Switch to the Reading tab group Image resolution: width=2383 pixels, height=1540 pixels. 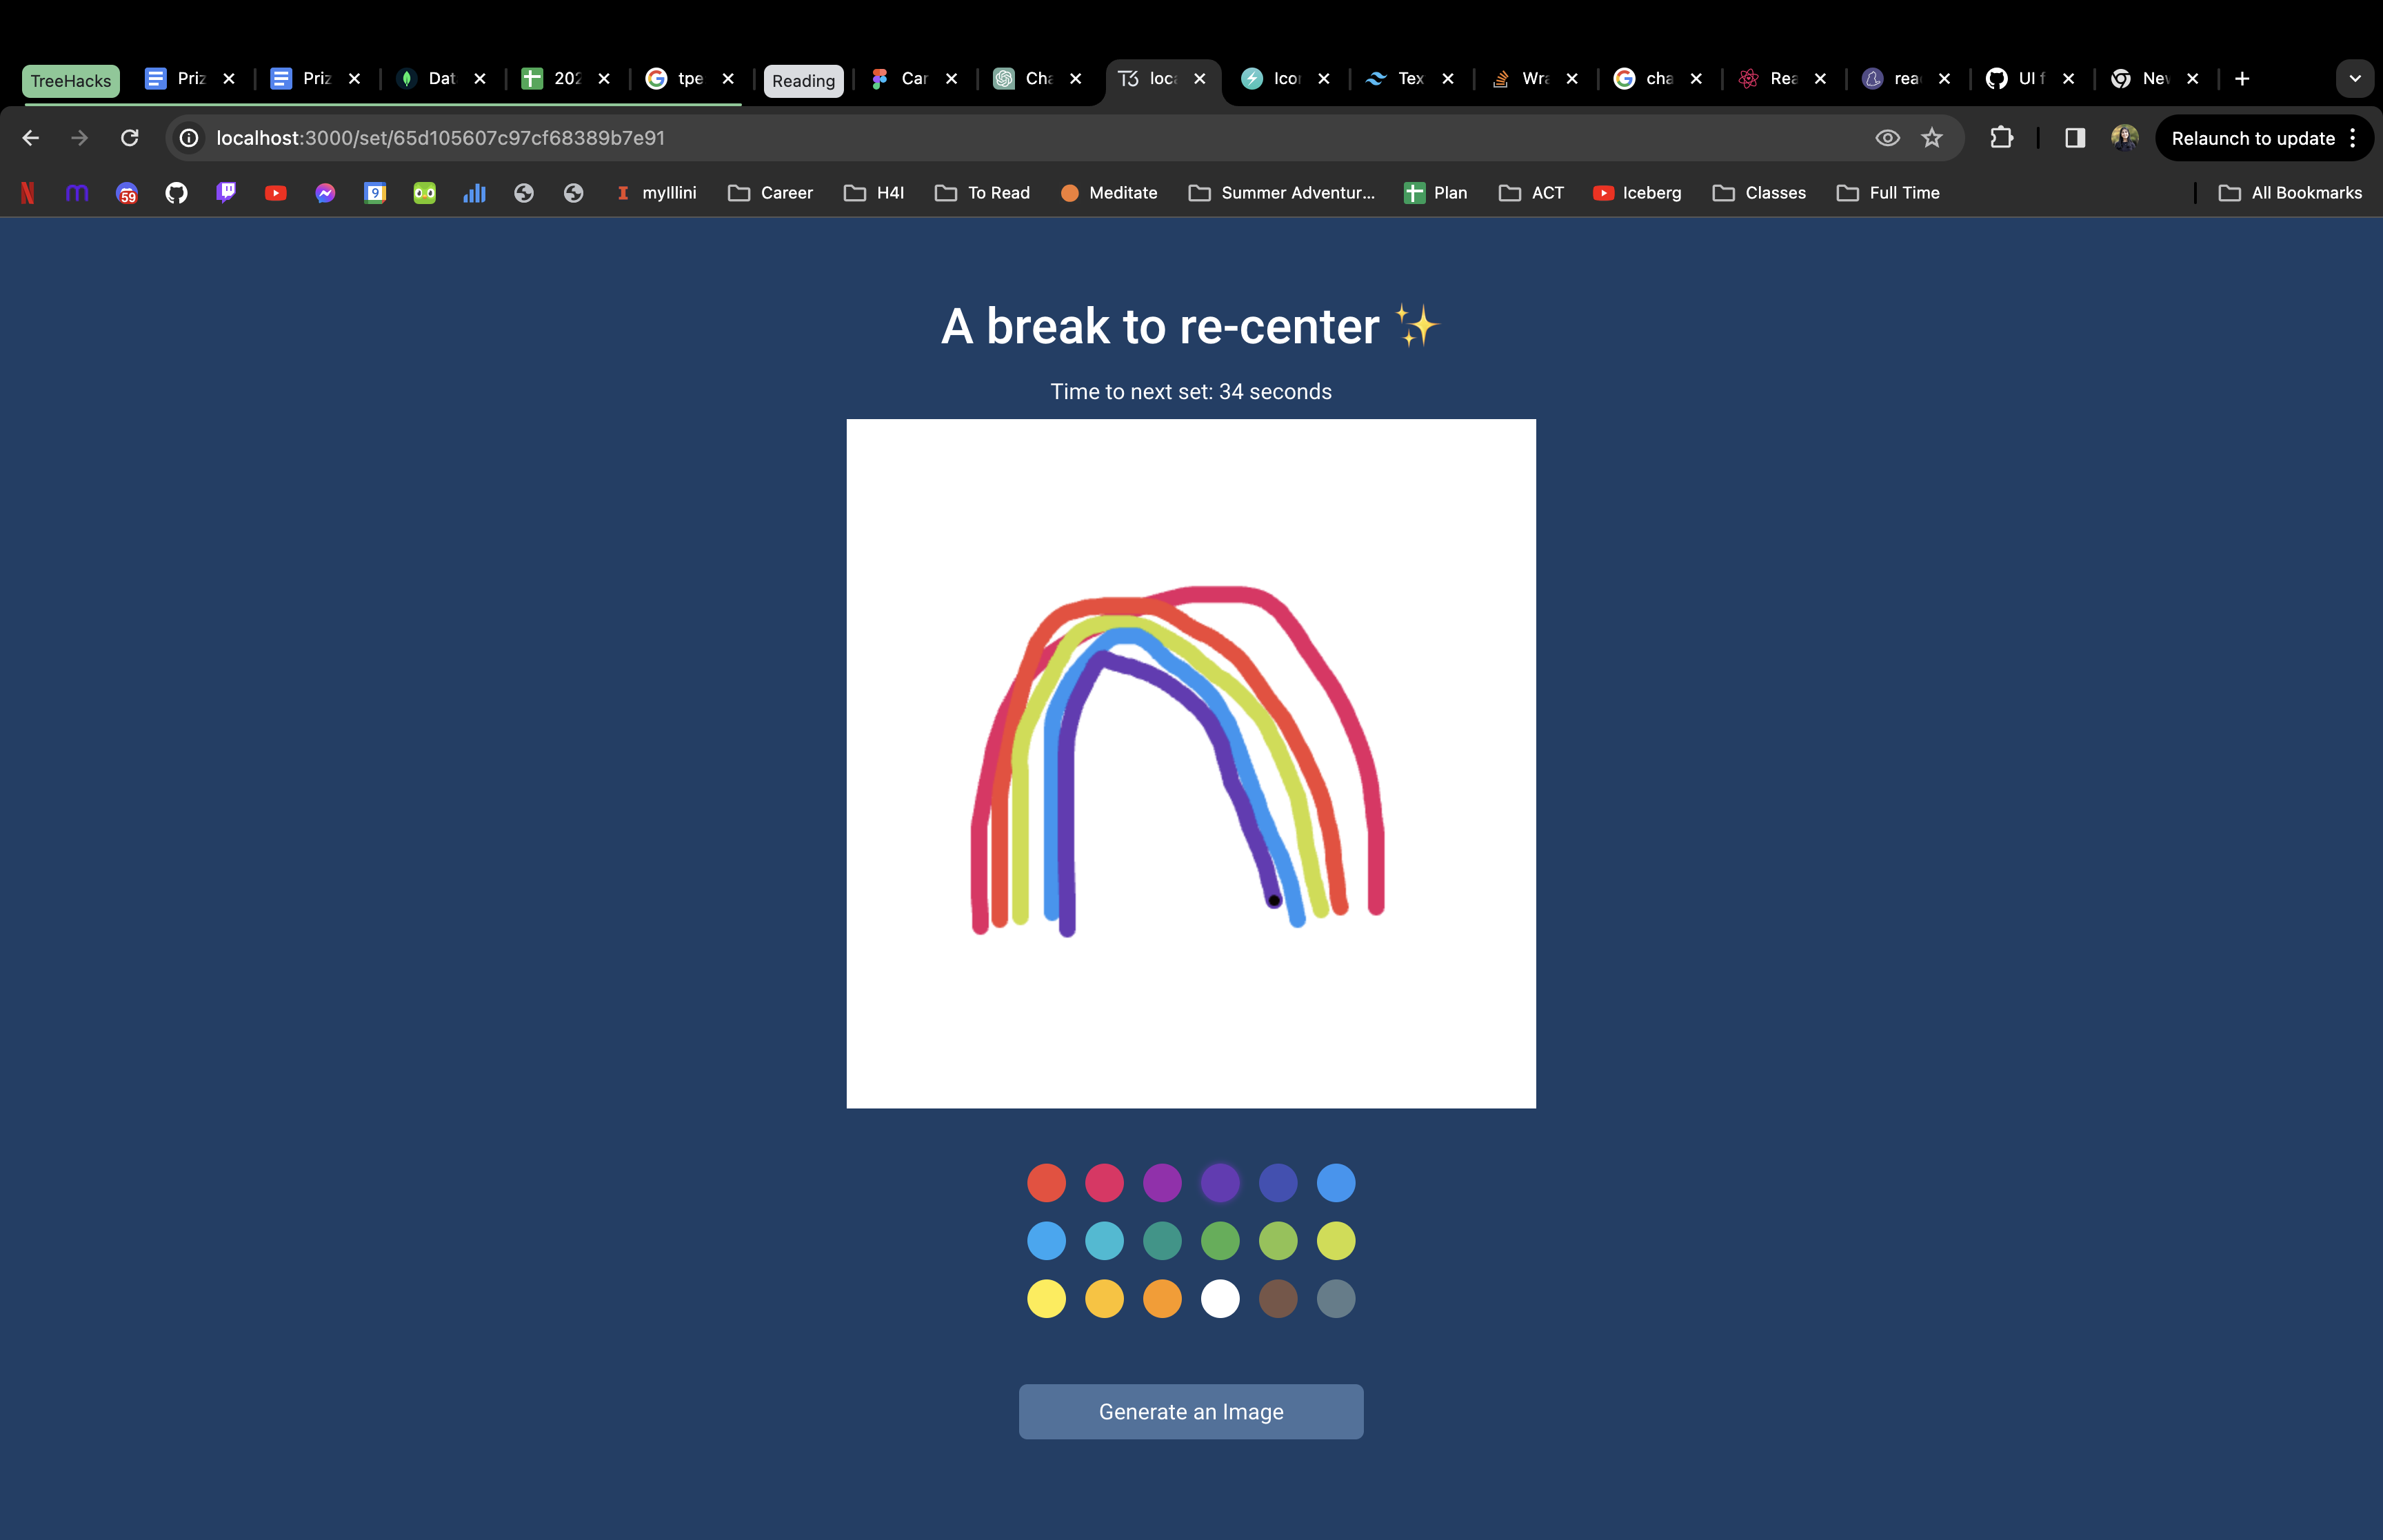pos(802,80)
